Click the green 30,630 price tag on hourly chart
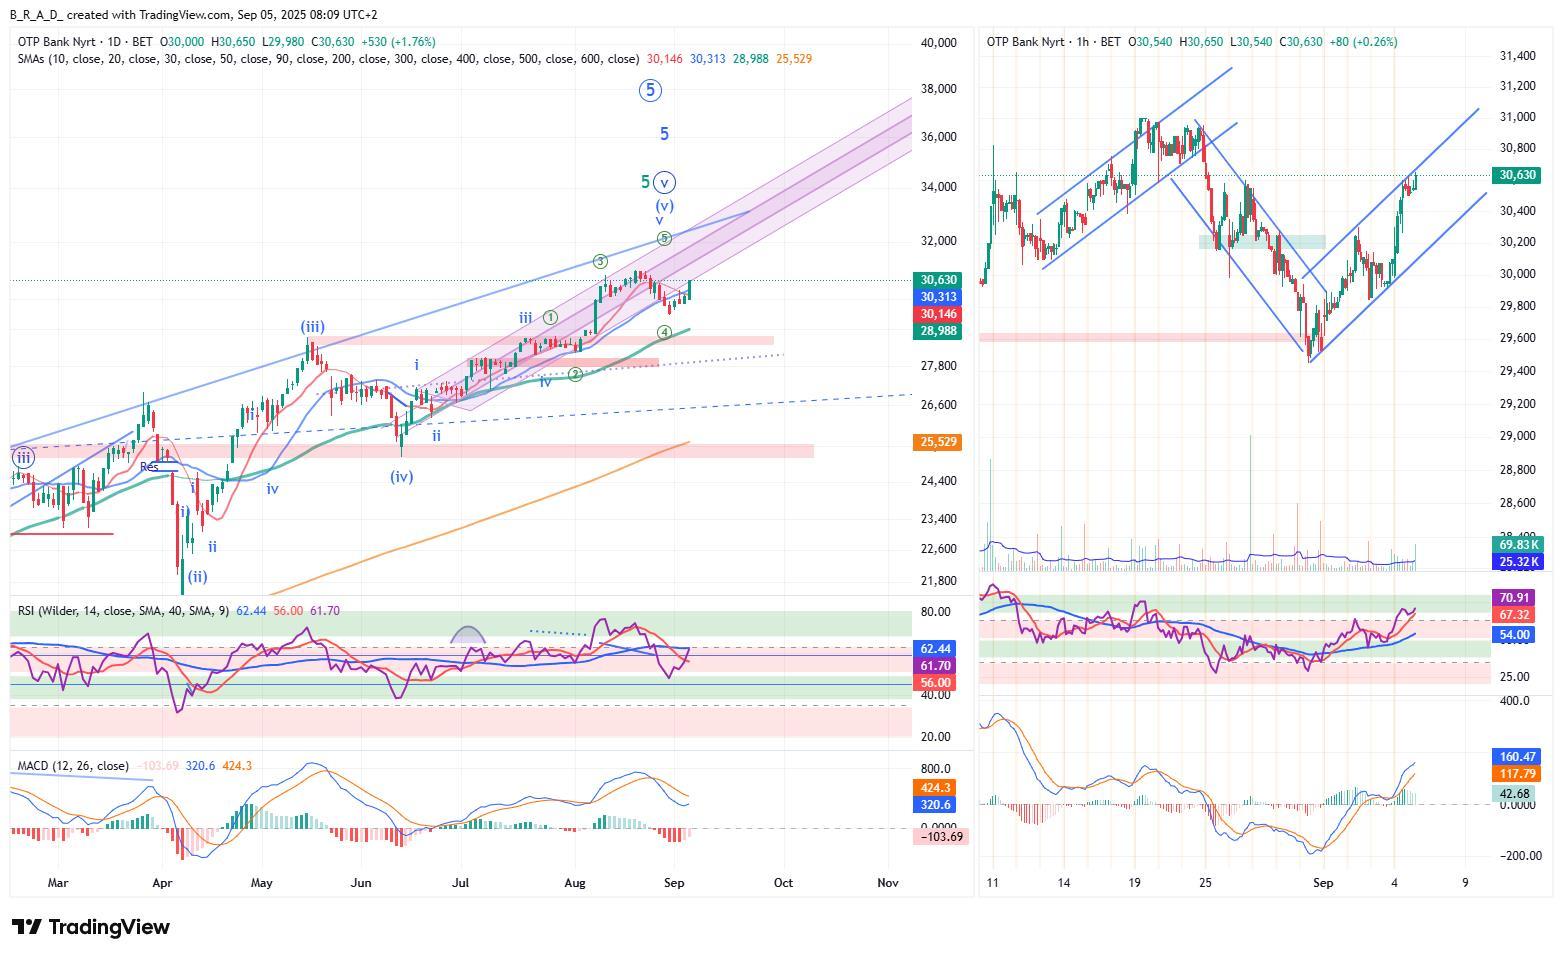The height and width of the screenshot is (957, 1563). pyautogui.click(x=1516, y=175)
